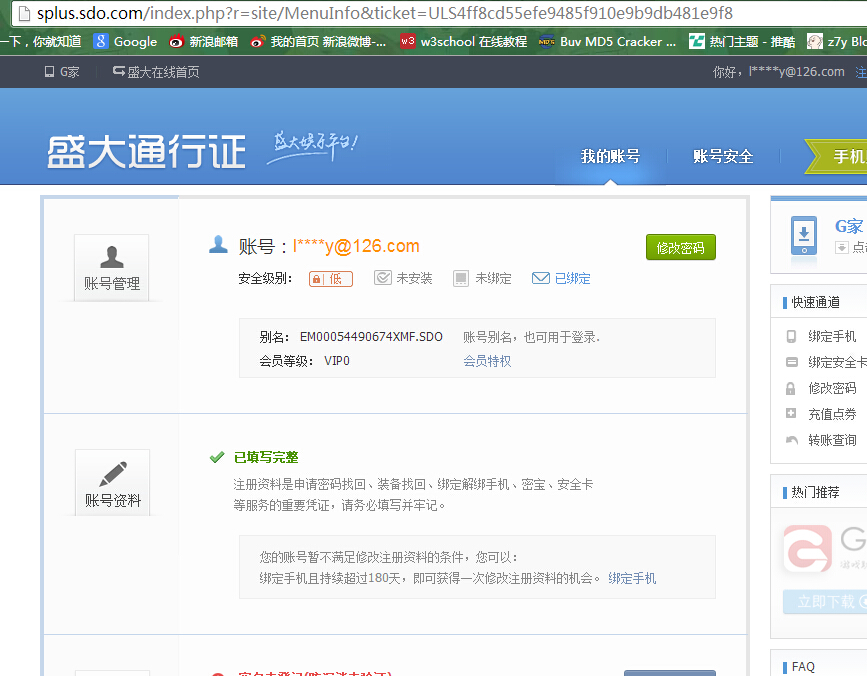
Task: Open the Buv MD5 Cracker bookmark
Action: 607,41
